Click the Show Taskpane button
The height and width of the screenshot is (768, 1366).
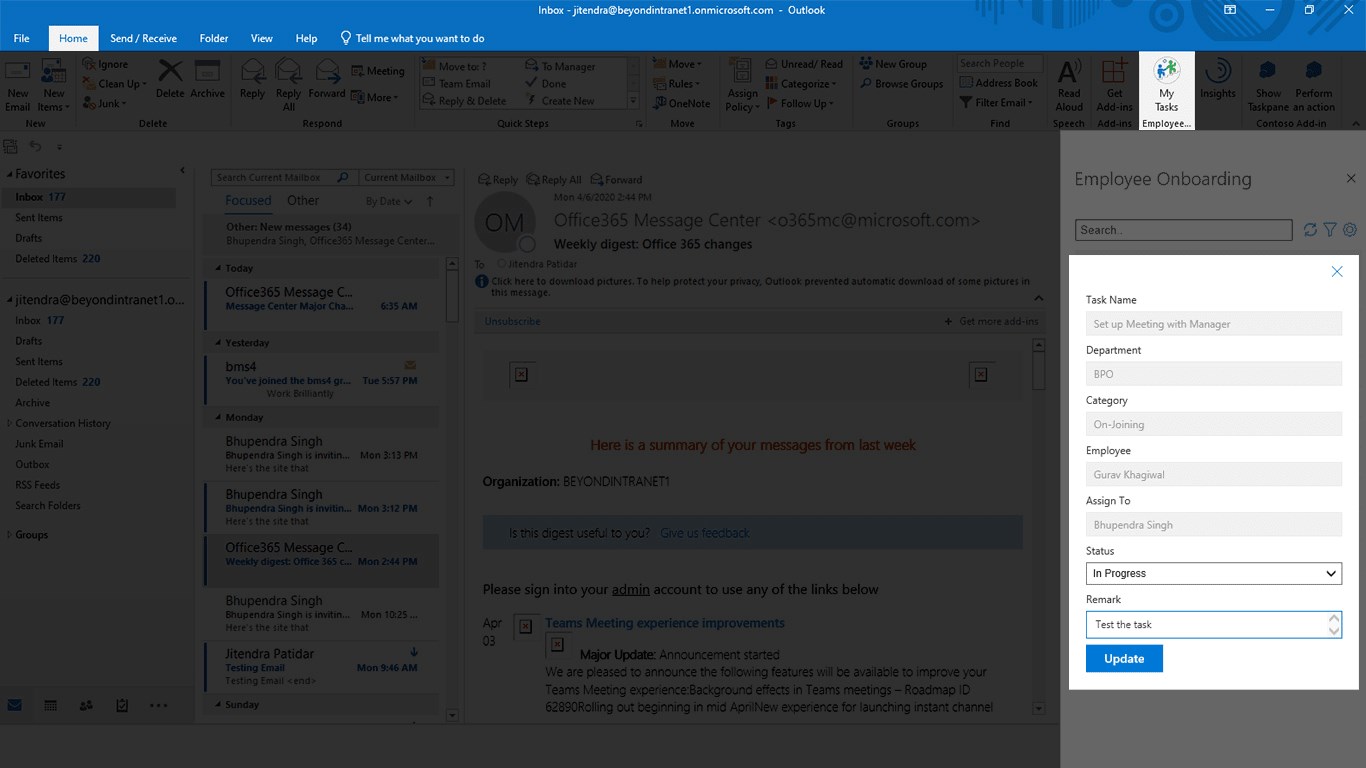click(x=1268, y=86)
